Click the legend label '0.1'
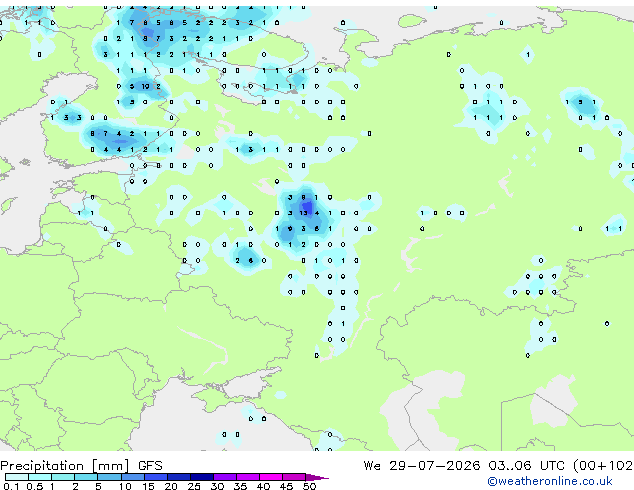634x490 pixels. [x=11, y=486]
